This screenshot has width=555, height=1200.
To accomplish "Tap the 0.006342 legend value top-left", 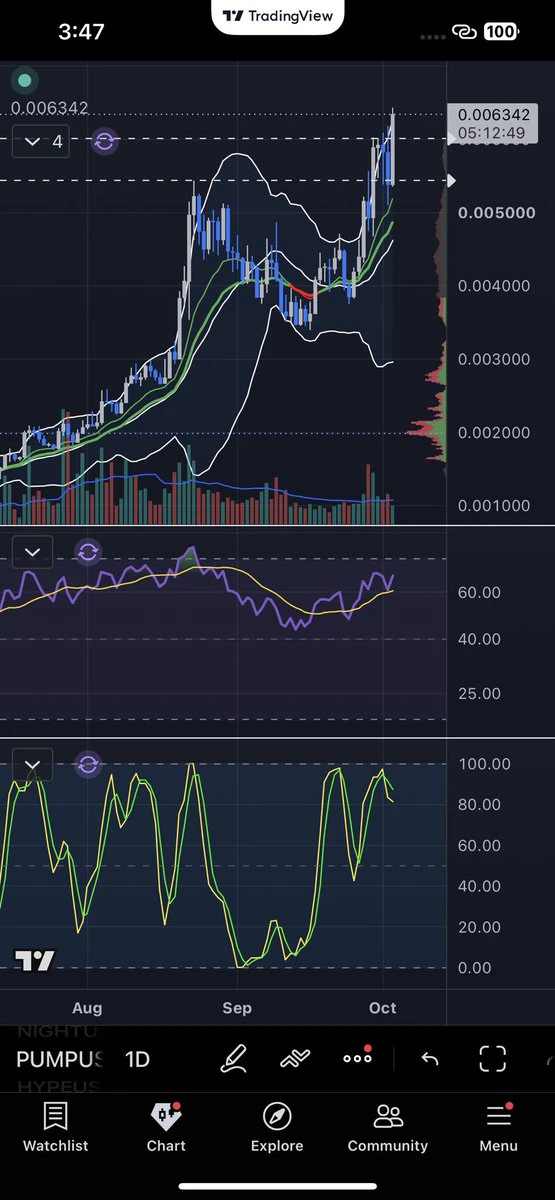I will click(50, 108).
